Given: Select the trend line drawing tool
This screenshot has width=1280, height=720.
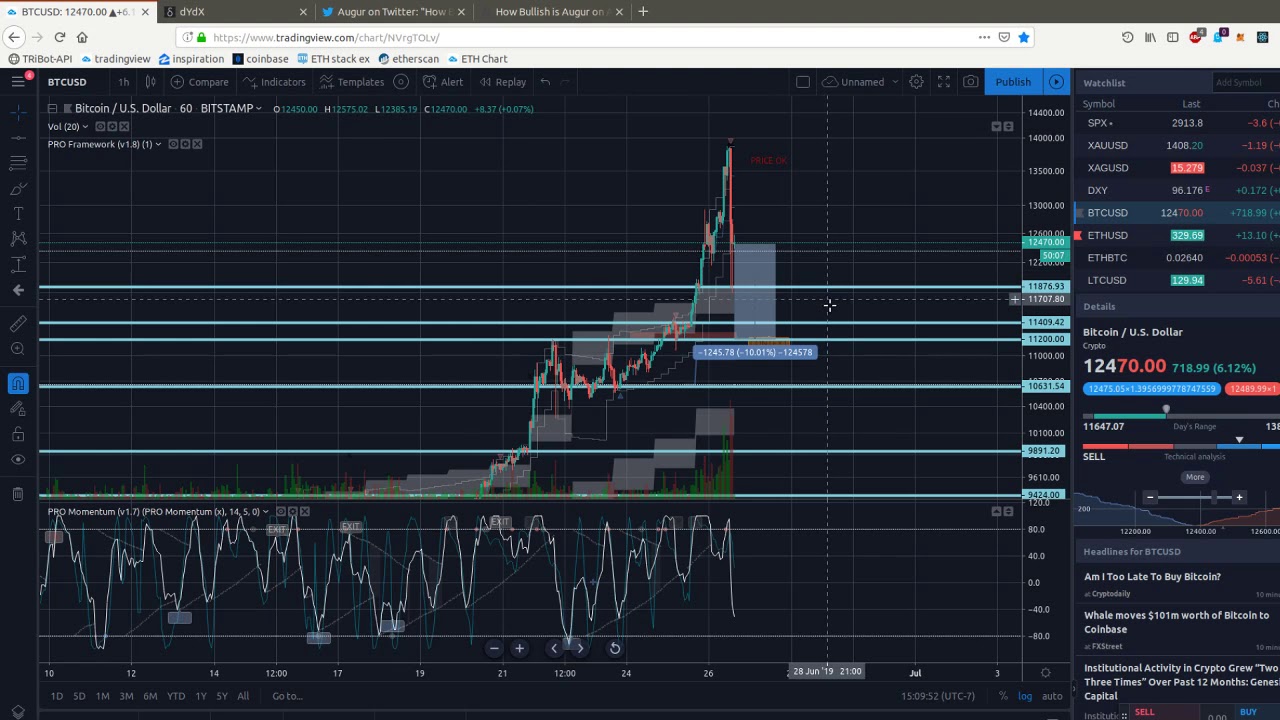Looking at the screenshot, I should [18, 137].
